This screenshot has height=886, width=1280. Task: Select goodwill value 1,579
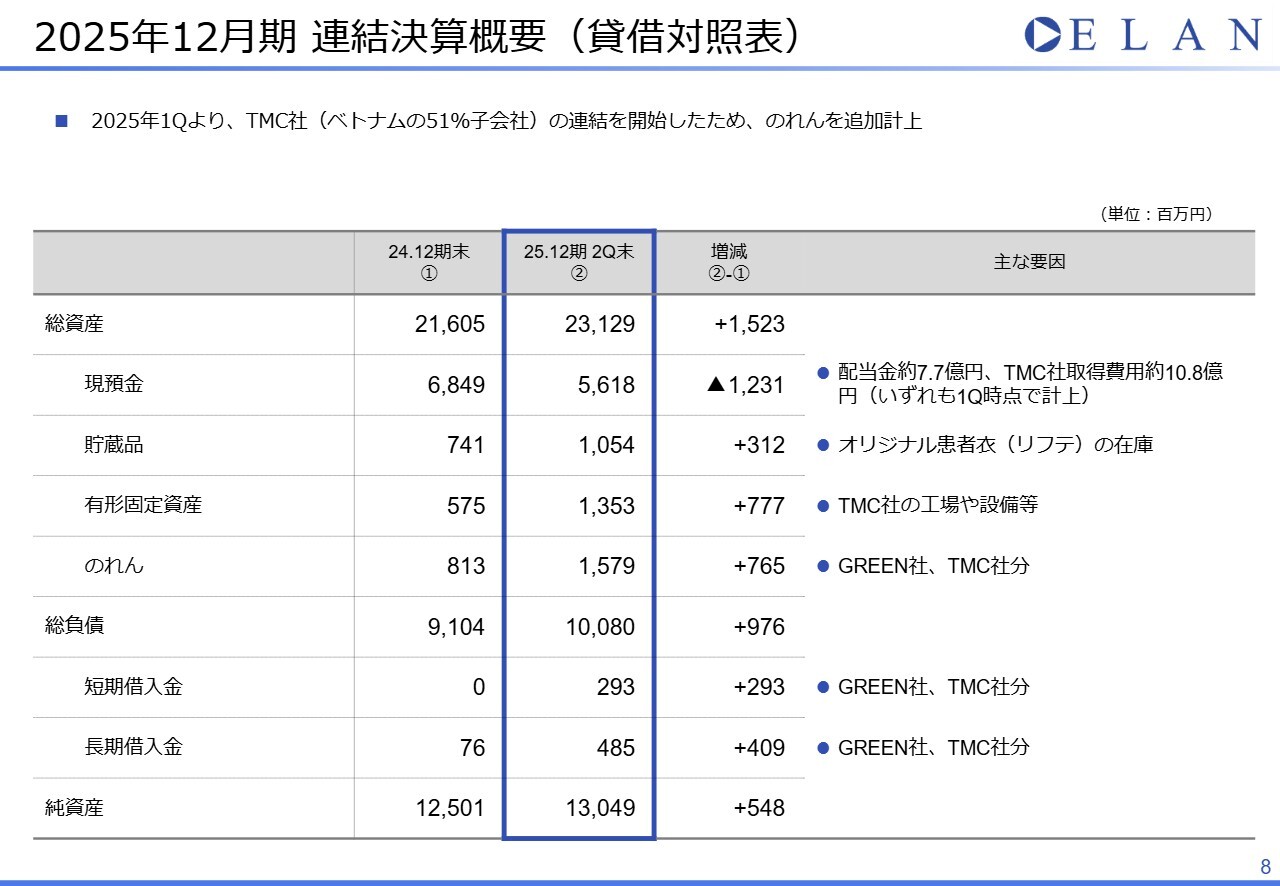pos(606,566)
